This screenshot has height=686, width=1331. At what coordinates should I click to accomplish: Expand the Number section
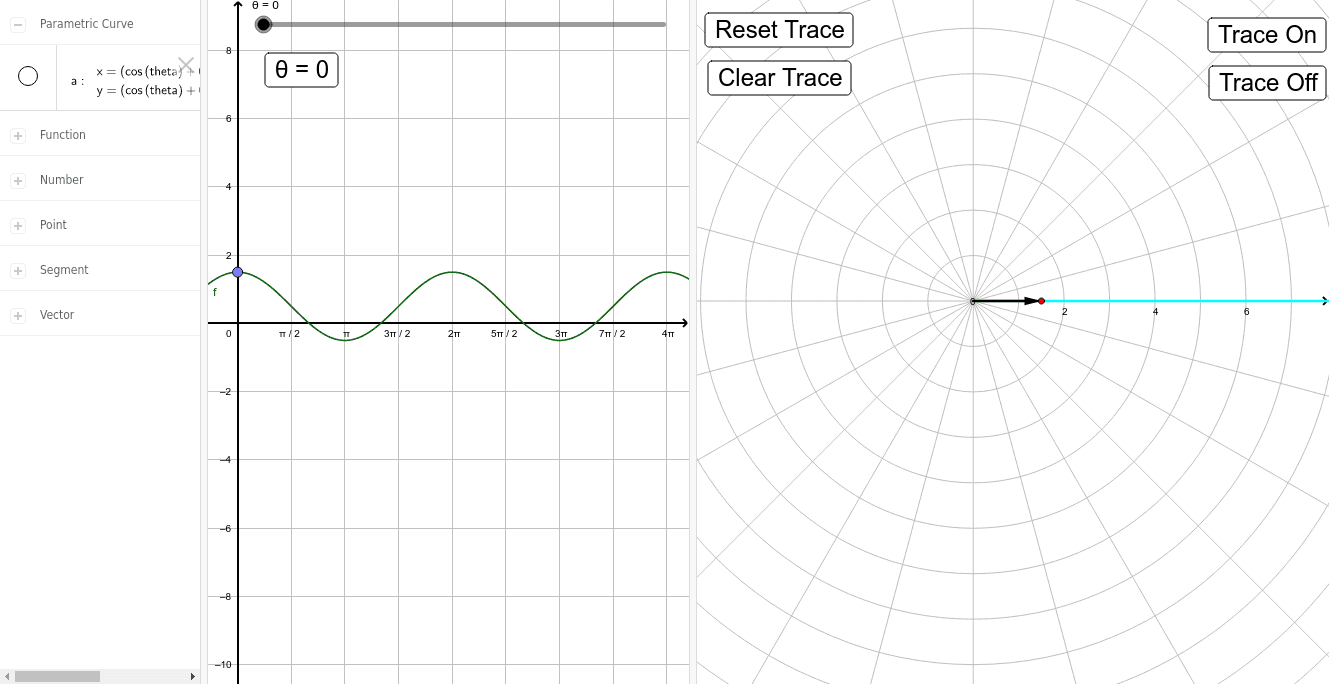tap(17, 180)
